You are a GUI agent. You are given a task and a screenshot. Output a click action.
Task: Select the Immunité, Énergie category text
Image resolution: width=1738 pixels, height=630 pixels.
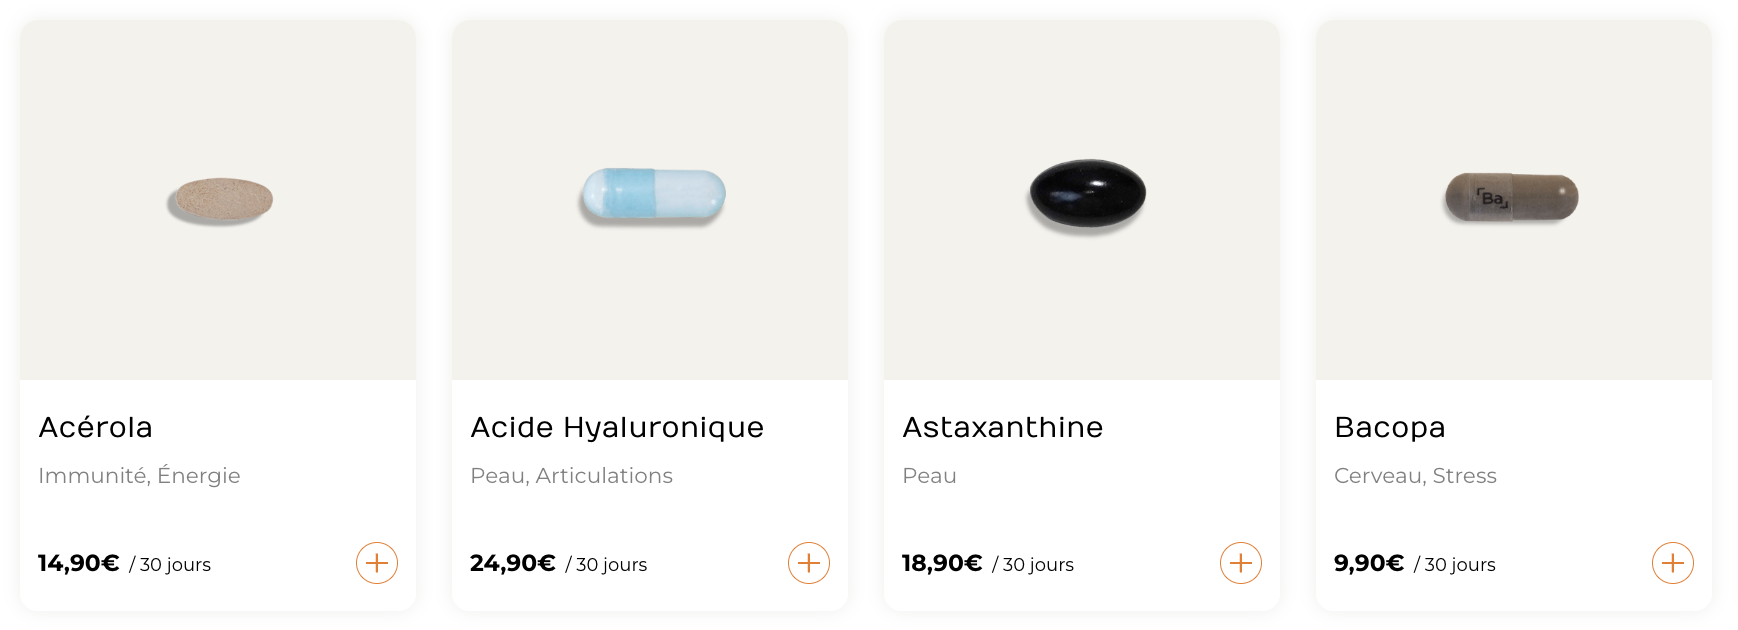(139, 476)
